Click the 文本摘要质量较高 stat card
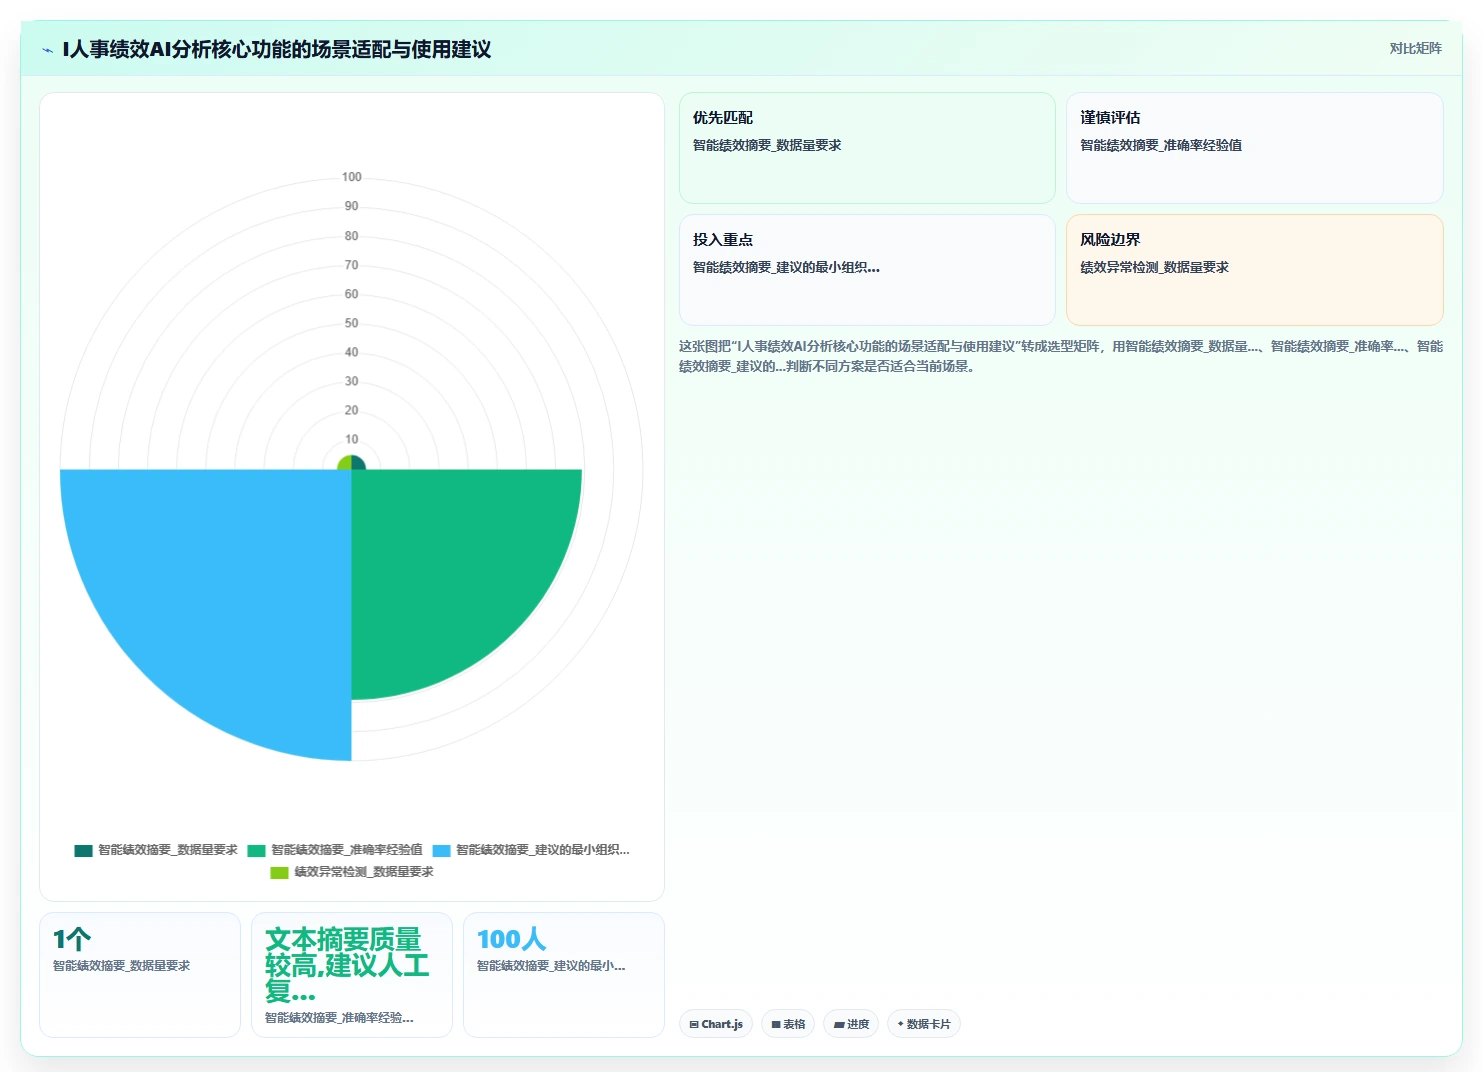1483x1072 pixels. (x=352, y=975)
